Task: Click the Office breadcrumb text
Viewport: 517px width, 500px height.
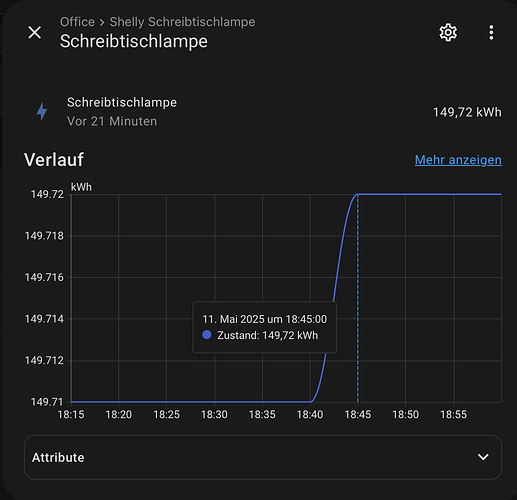Action: tap(77, 22)
